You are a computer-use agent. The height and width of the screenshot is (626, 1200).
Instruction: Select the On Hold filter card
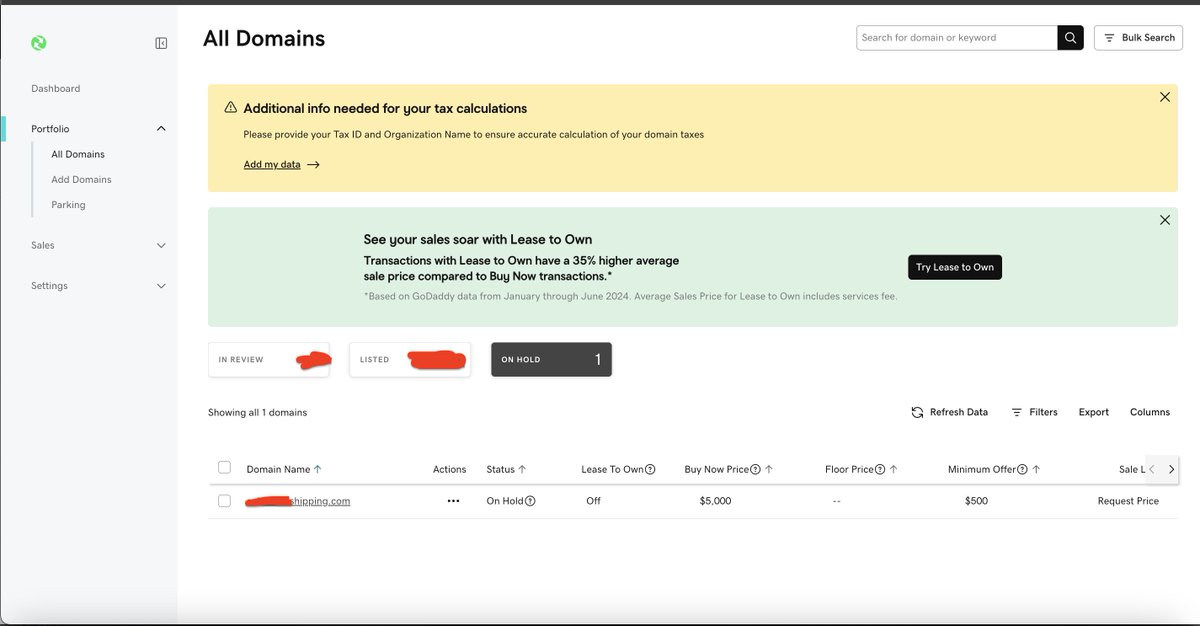[x=551, y=360]
